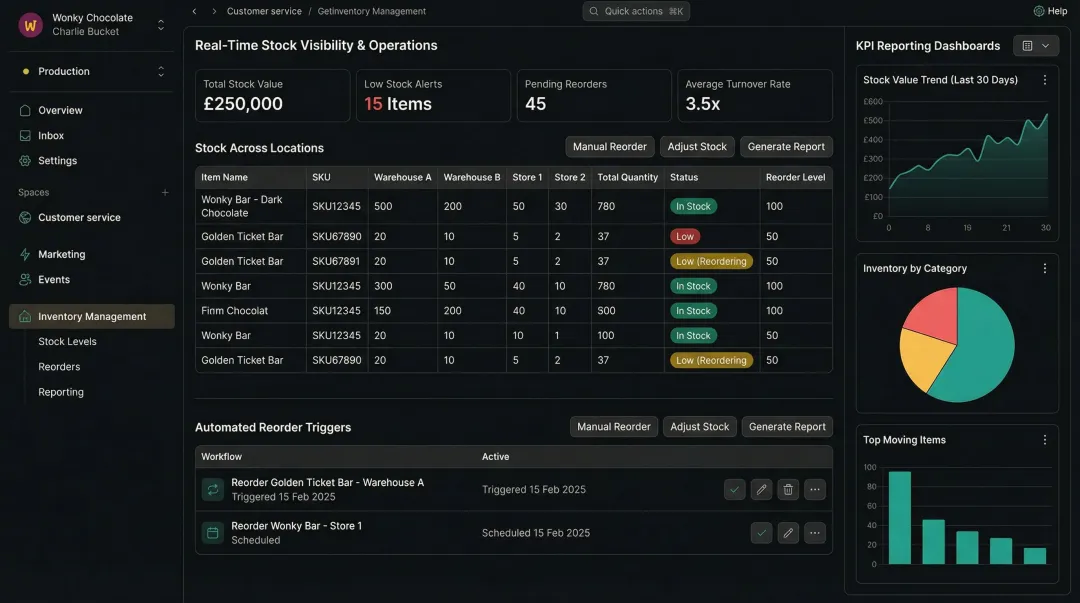Click the Manual Reorder button
This screenshot has width=1080, height=603.
[609, 146]
